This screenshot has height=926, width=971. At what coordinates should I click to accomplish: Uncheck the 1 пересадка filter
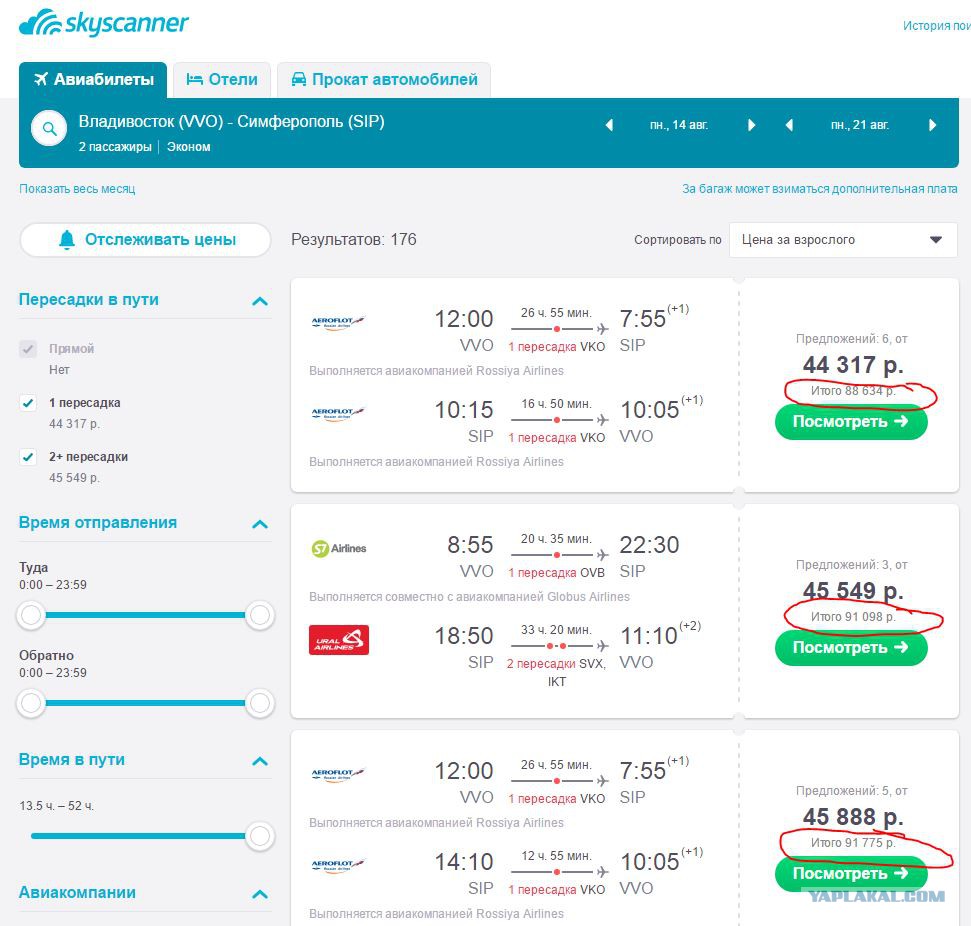tap(28, 403)
